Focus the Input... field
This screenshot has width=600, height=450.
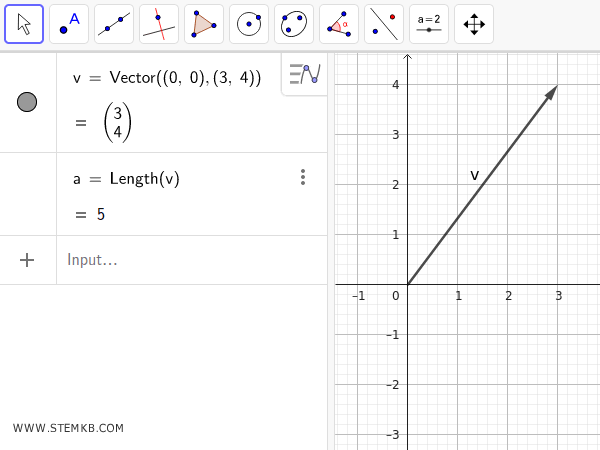180,260
